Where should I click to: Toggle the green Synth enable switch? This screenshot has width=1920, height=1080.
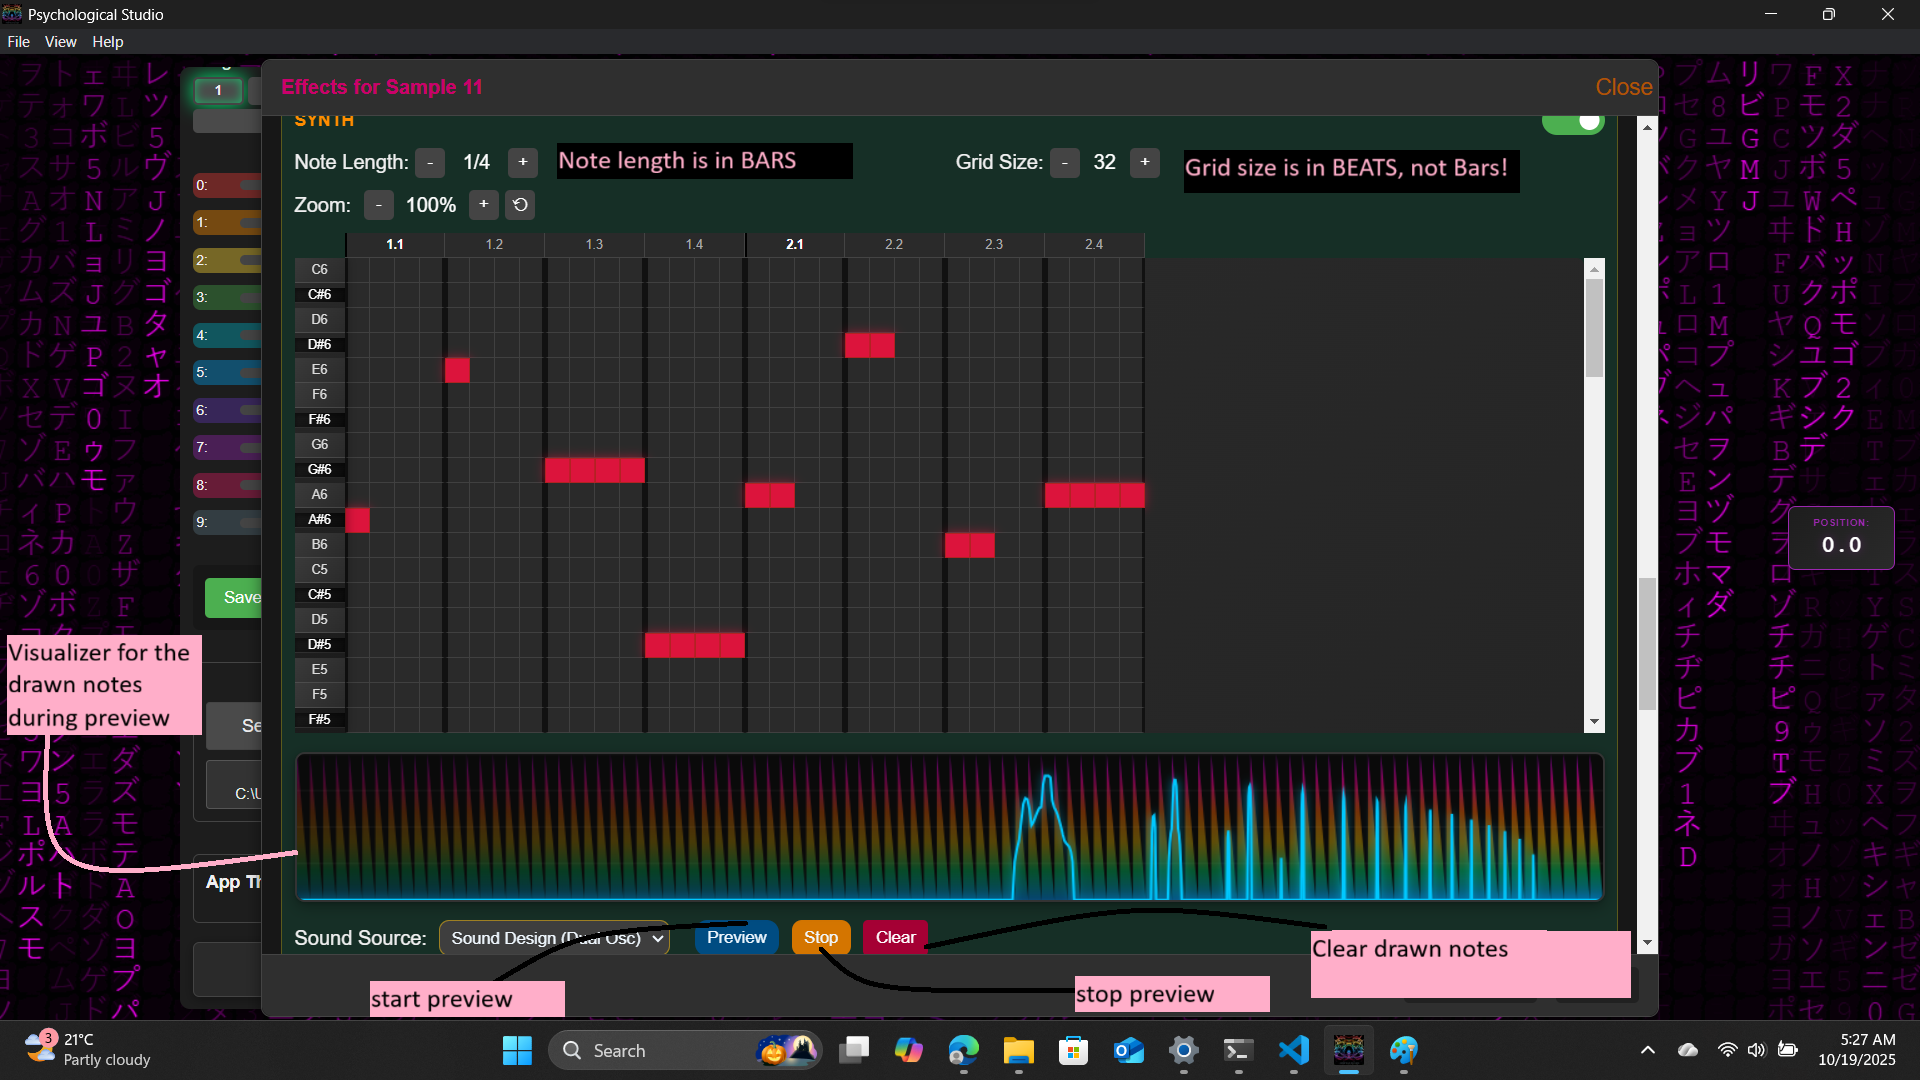tap(1573, 122)
